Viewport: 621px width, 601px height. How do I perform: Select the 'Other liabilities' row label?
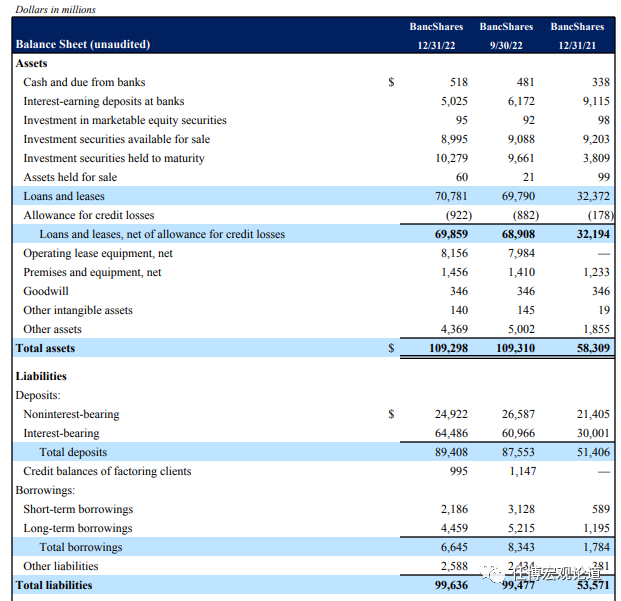[61, 566]
